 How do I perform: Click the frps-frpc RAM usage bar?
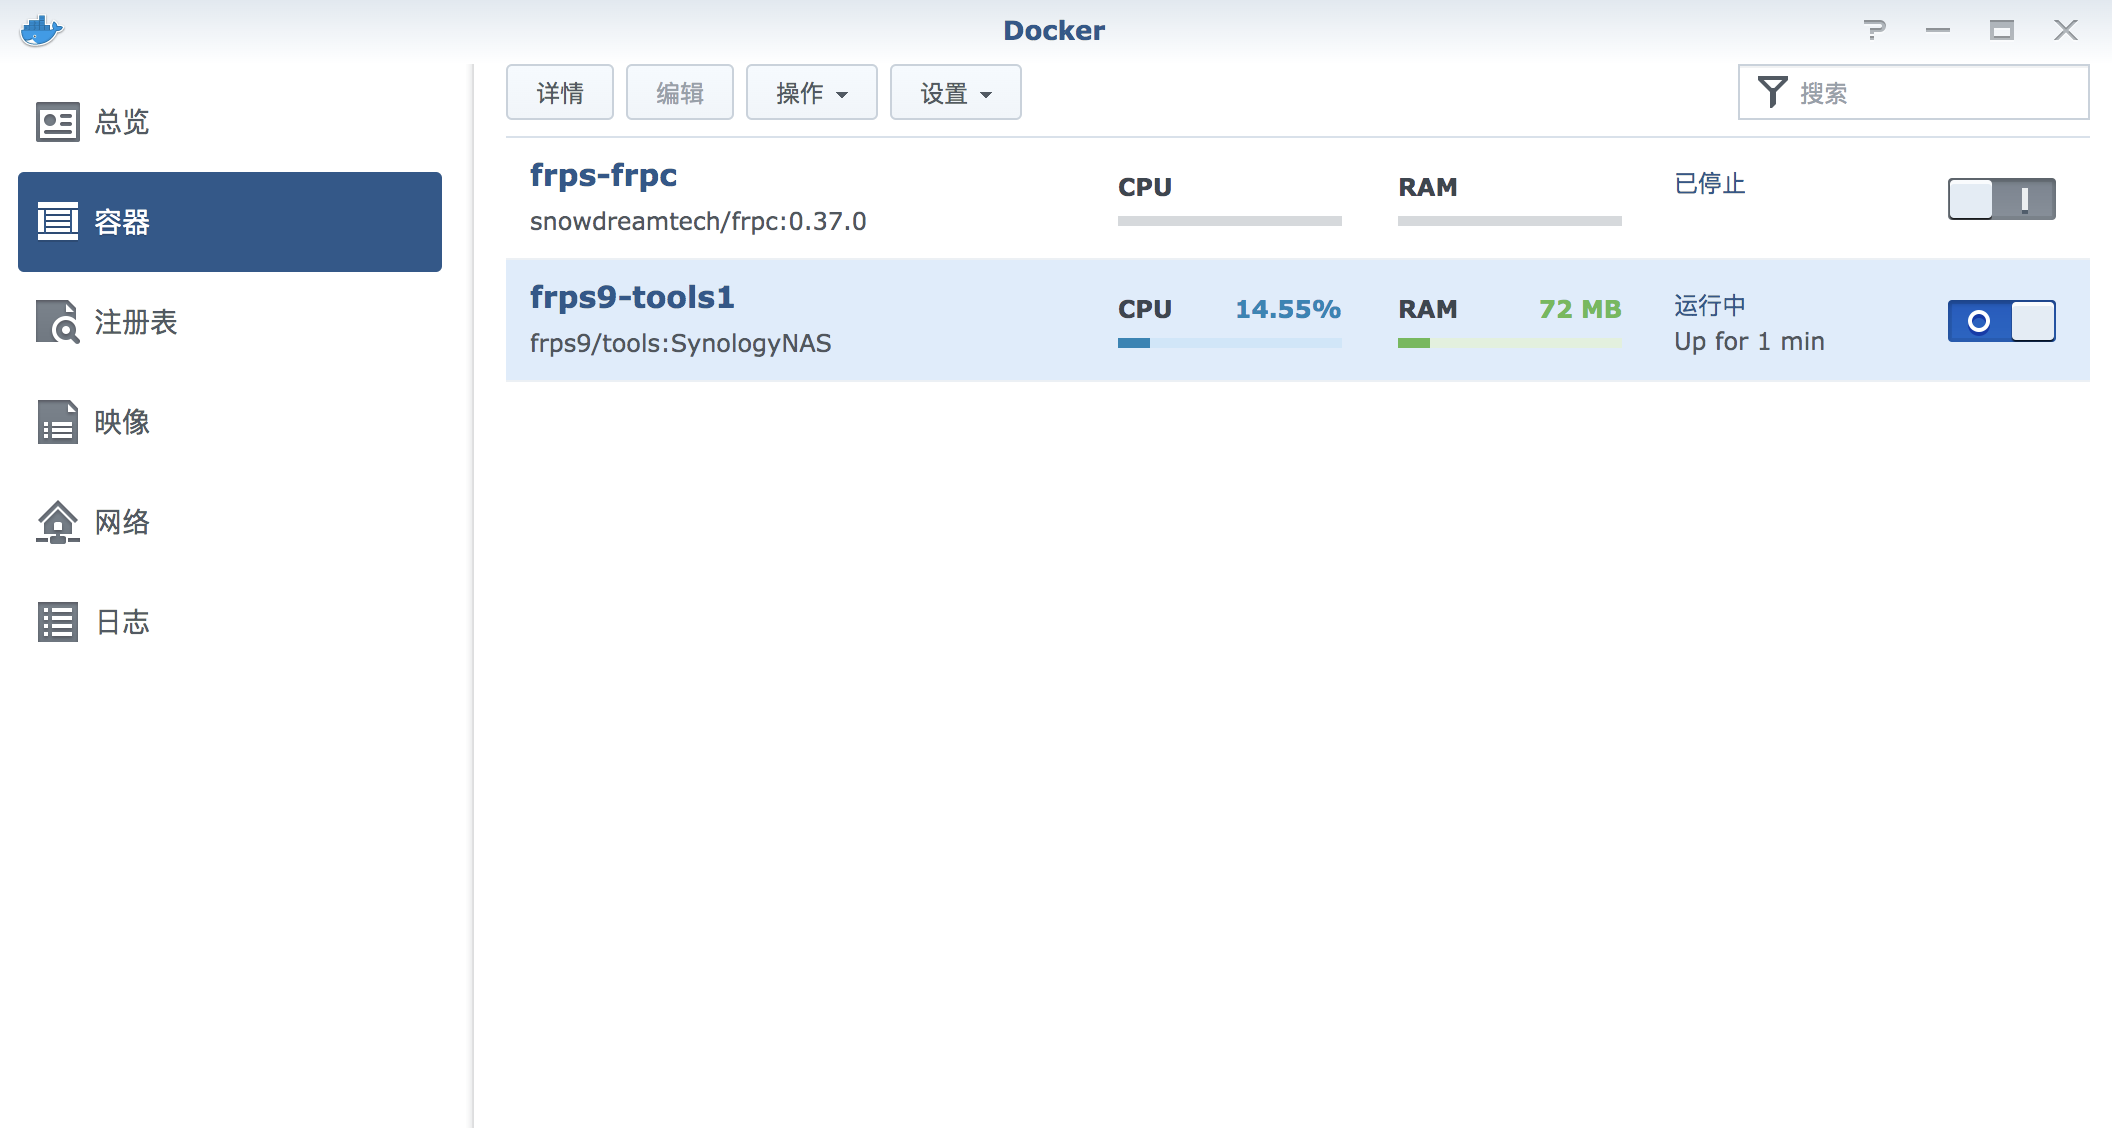1510,221
